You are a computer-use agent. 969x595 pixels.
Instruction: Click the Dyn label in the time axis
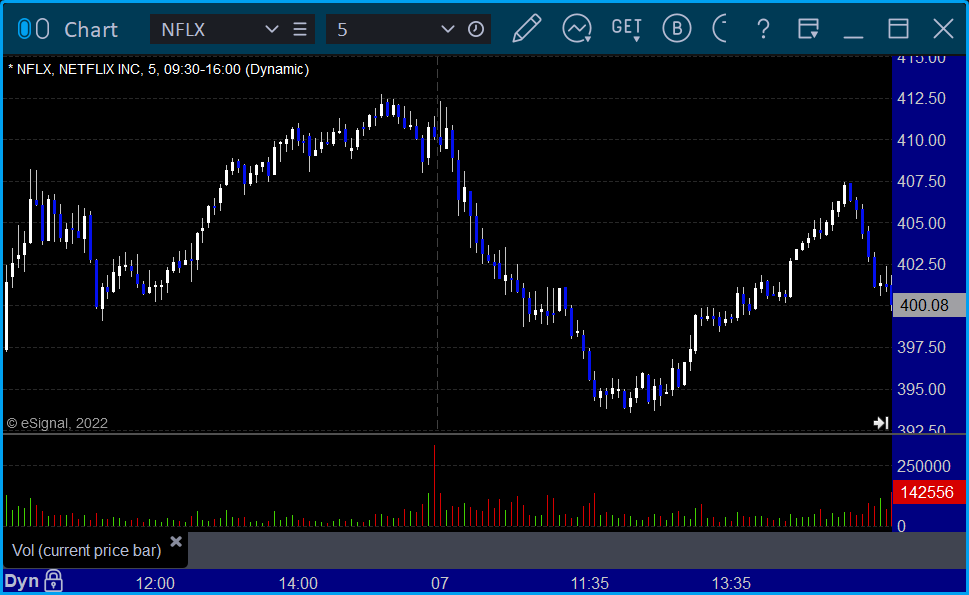(x=22, y=581)
